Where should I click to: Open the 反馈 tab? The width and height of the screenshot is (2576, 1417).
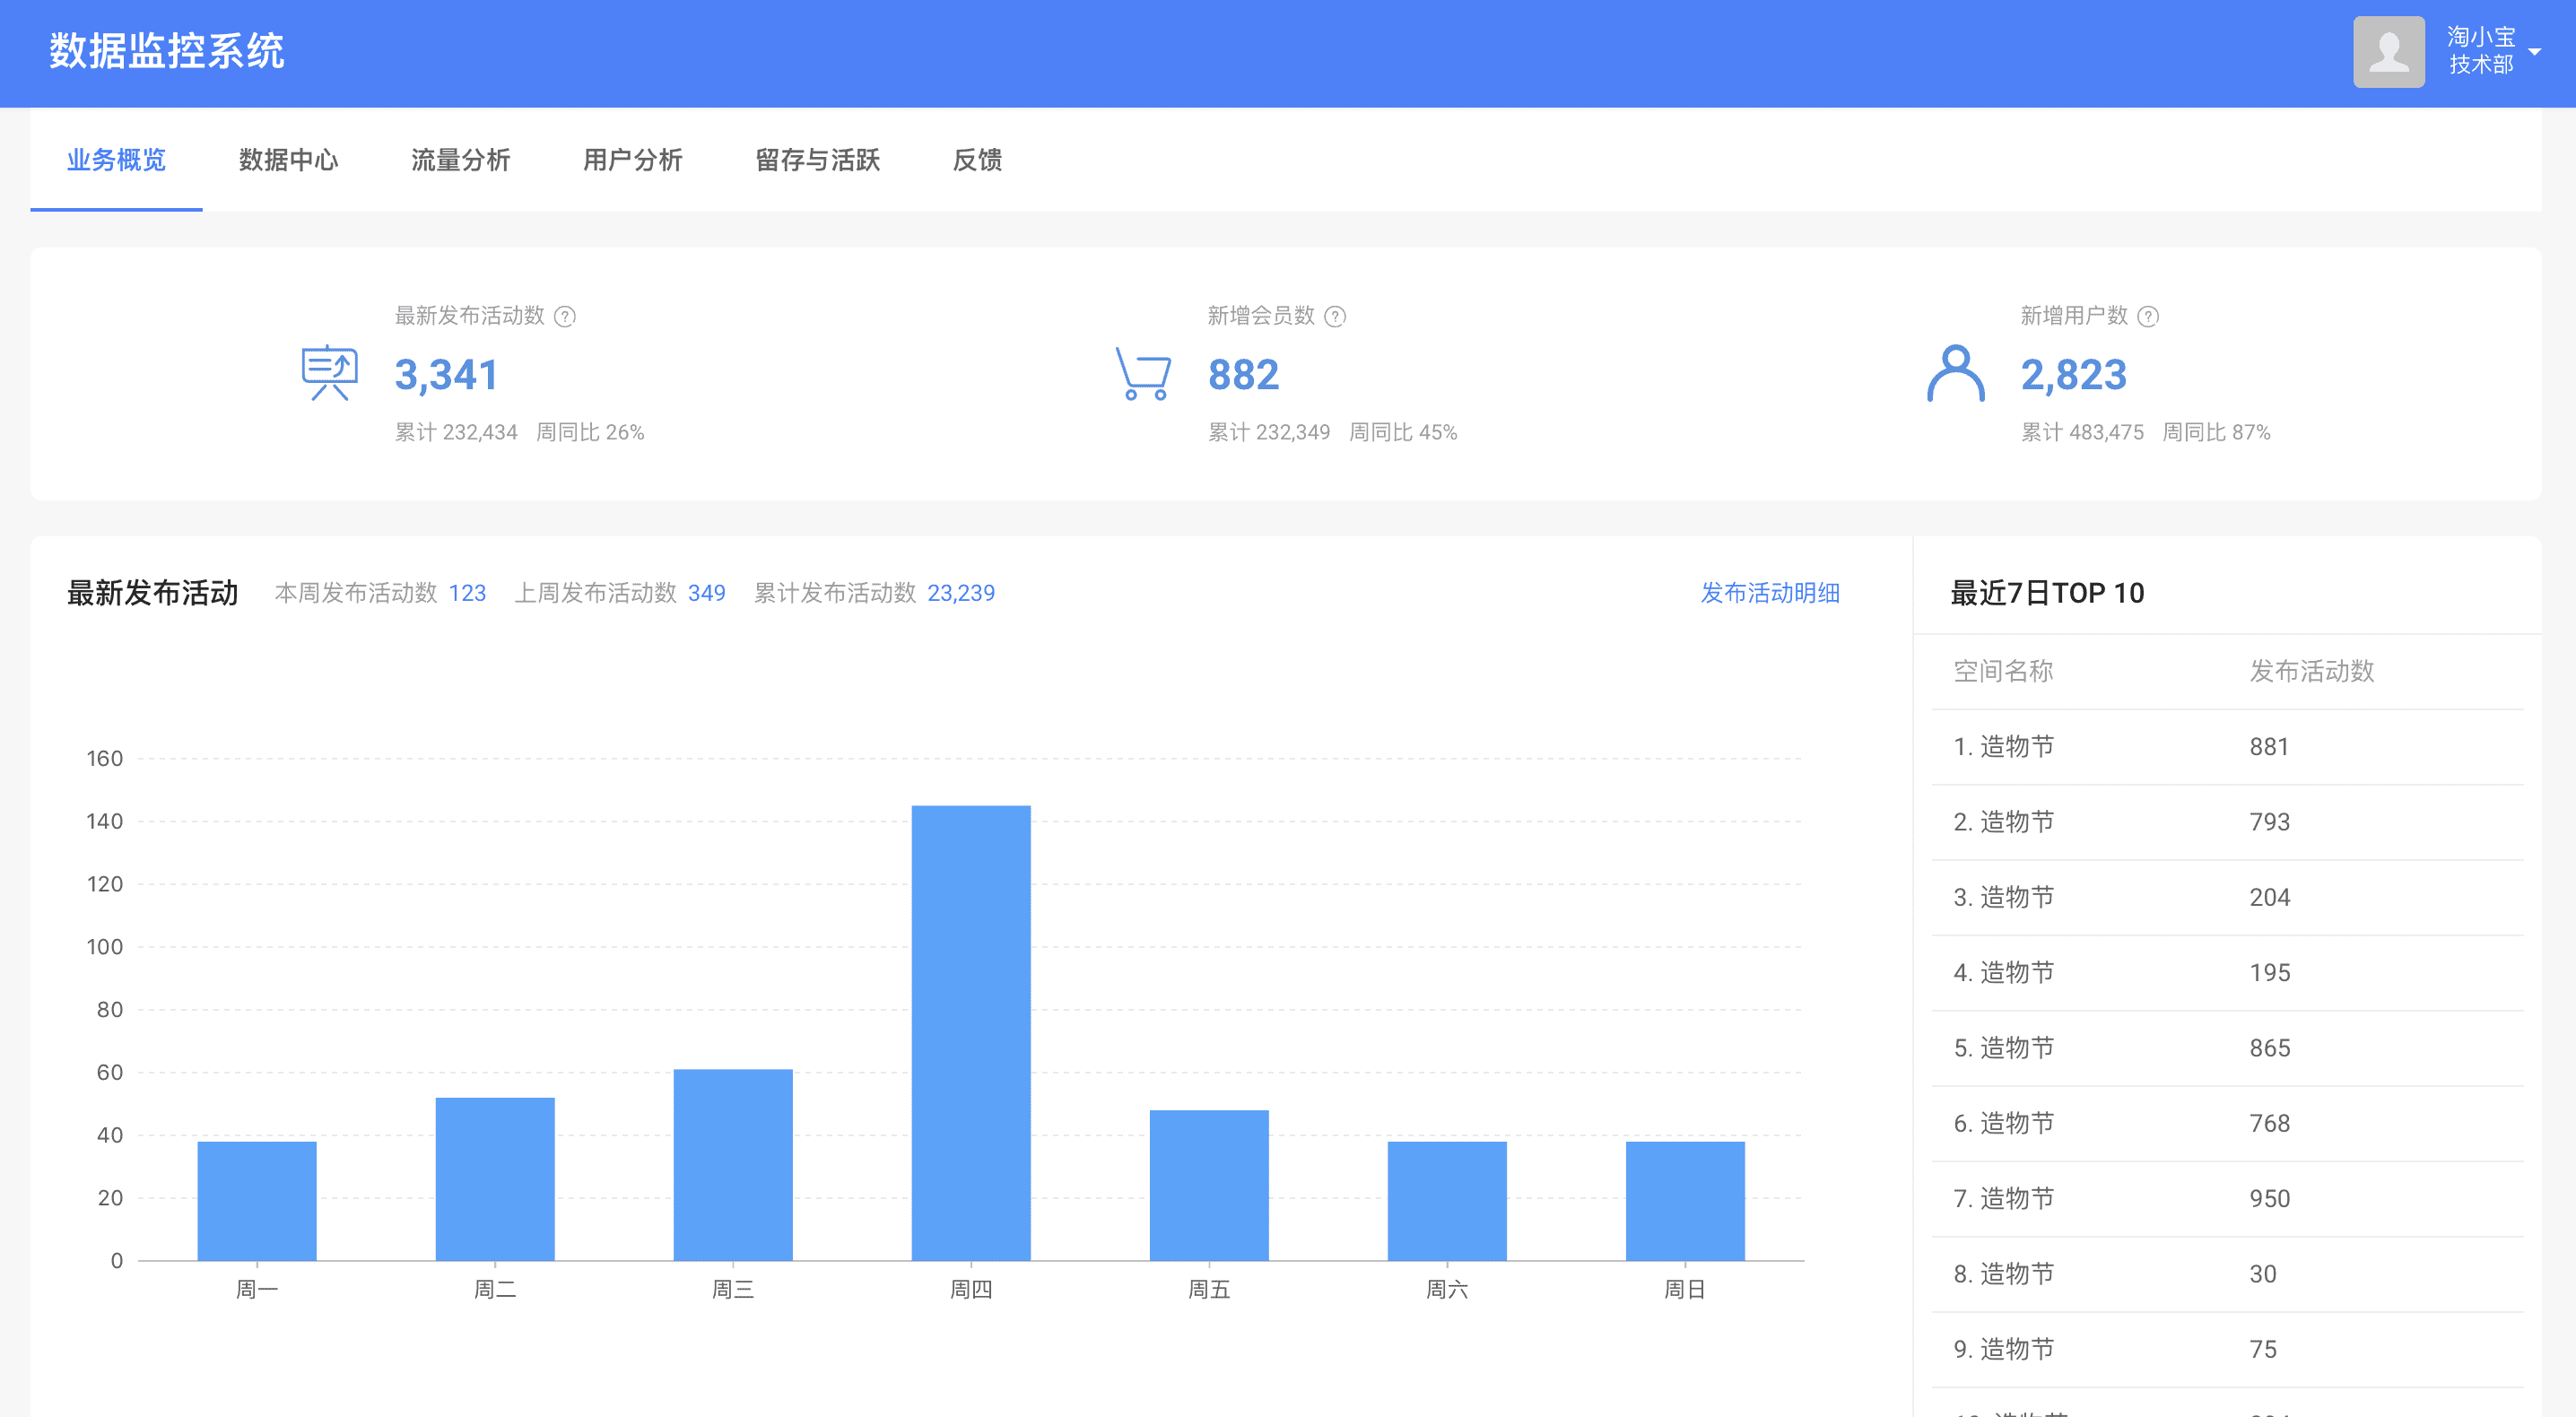coord(977,160)
